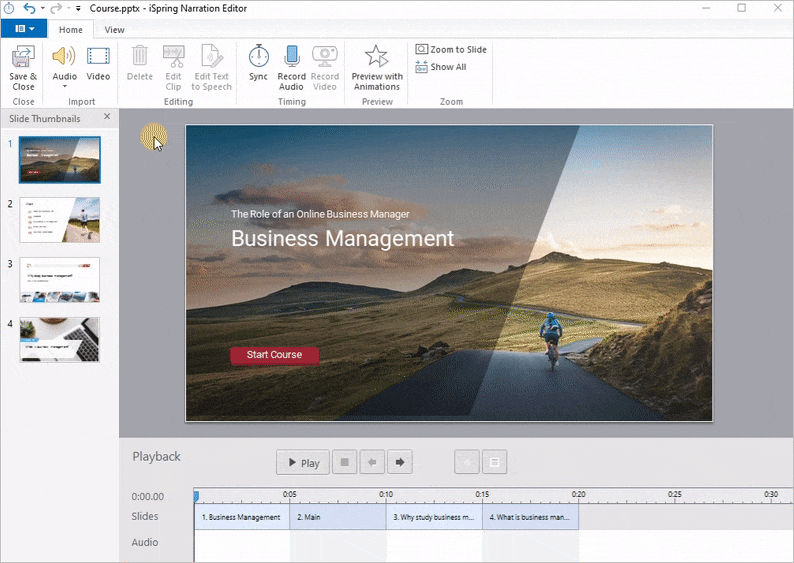Switch to the View tab

(x=114, y=30)
